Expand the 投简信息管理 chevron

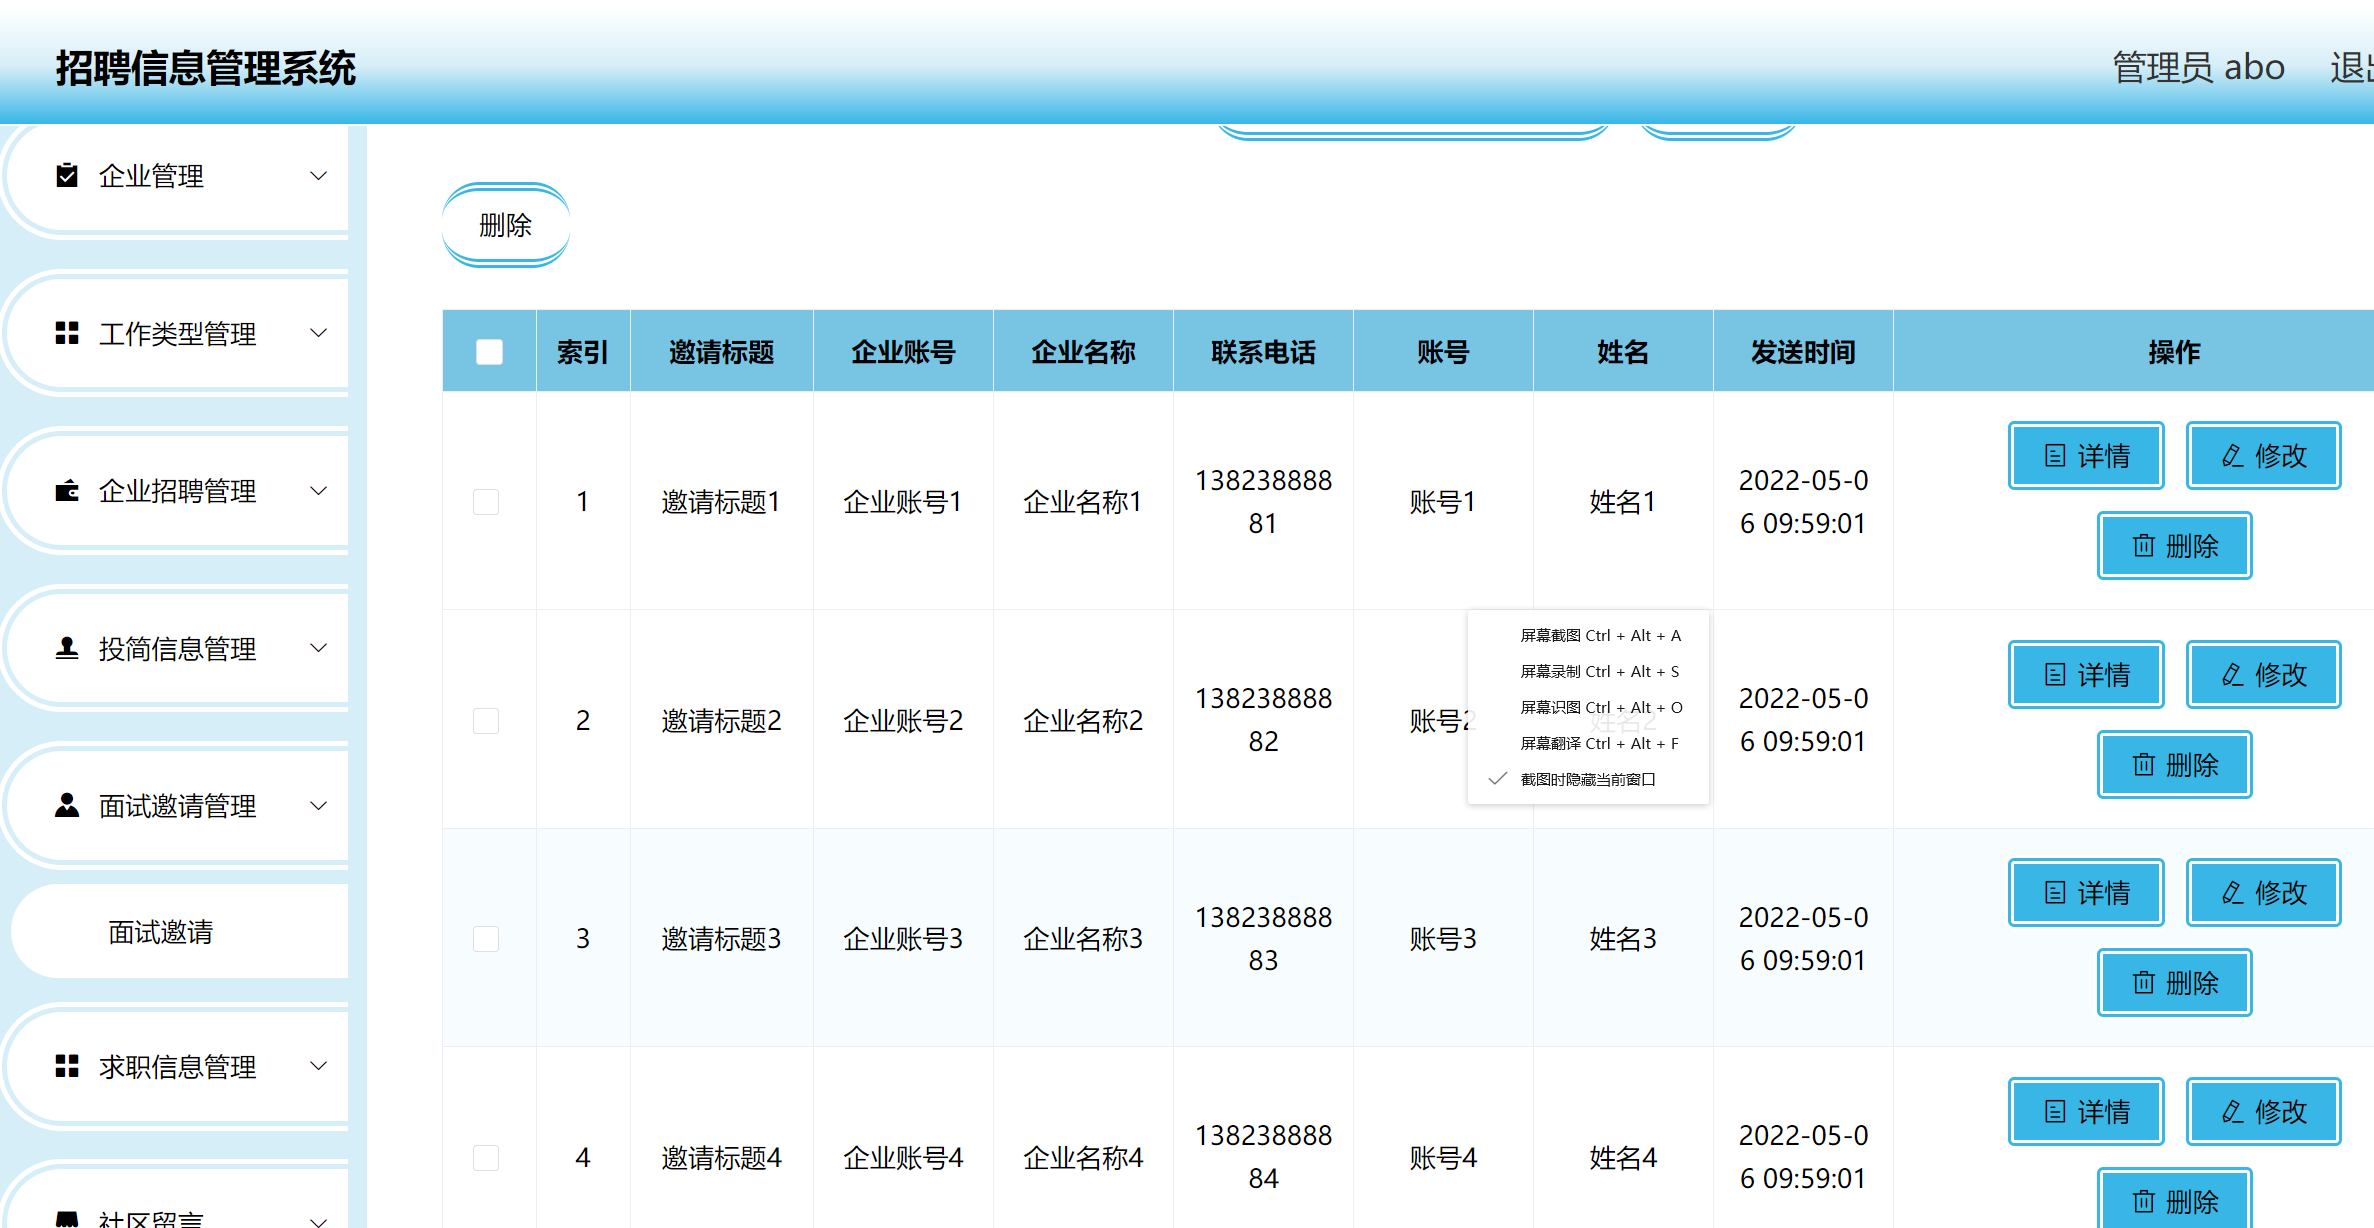(x=318, y=648)
